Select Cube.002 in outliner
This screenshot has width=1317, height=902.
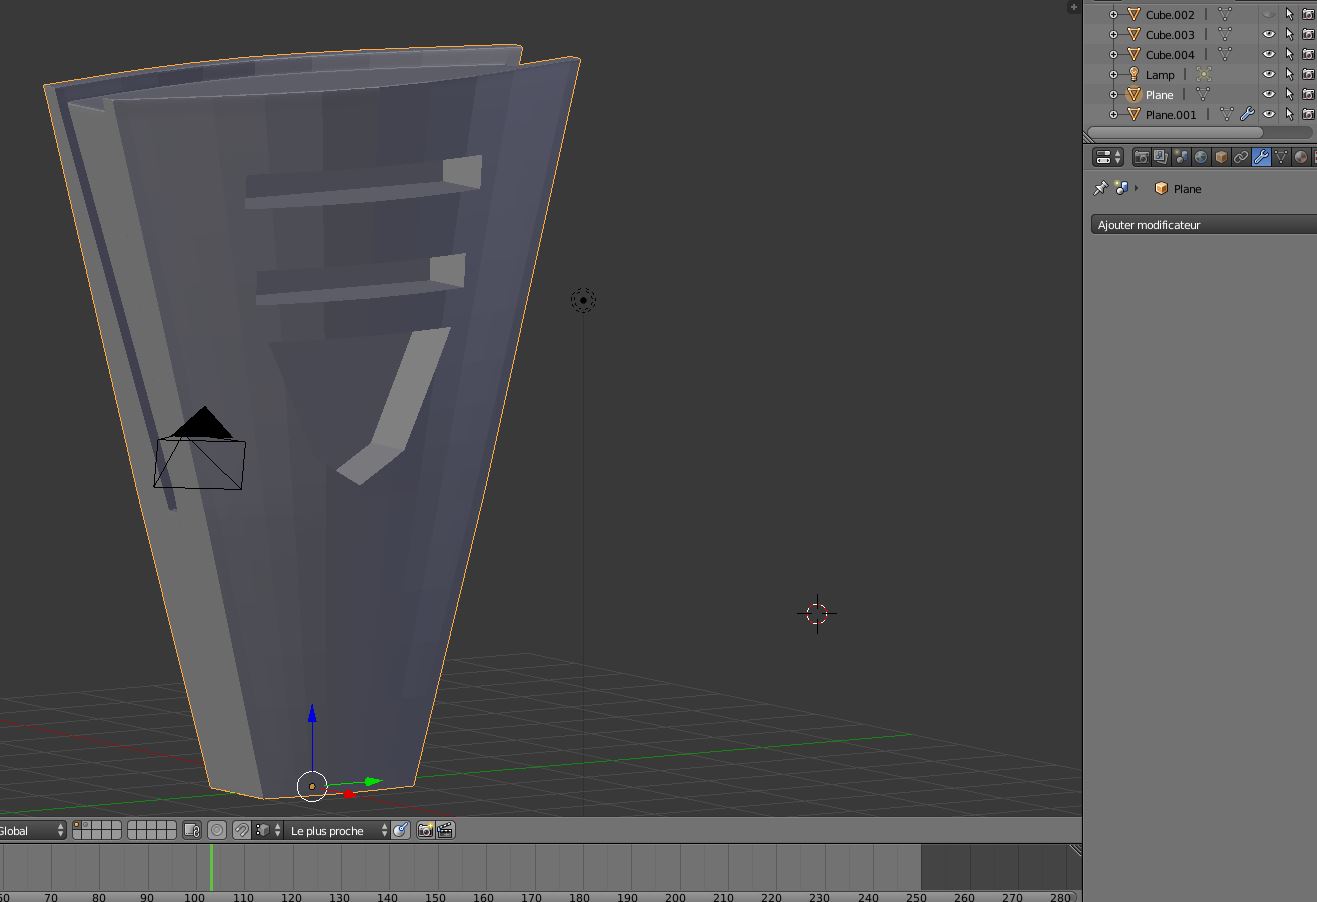(x=1170, y=14)
